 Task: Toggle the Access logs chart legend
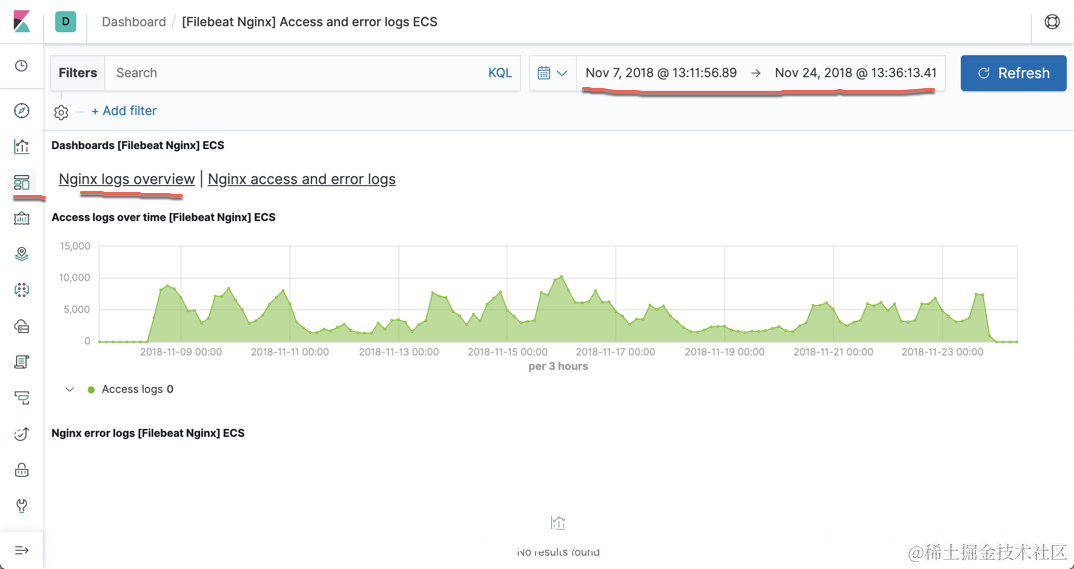[69, 389]
